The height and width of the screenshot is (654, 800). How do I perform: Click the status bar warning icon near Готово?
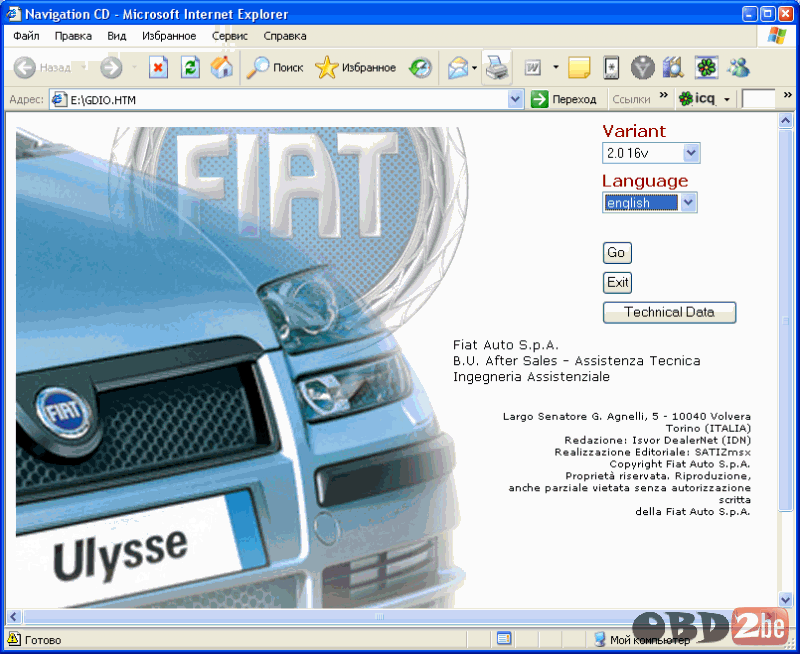click(14, 639)
